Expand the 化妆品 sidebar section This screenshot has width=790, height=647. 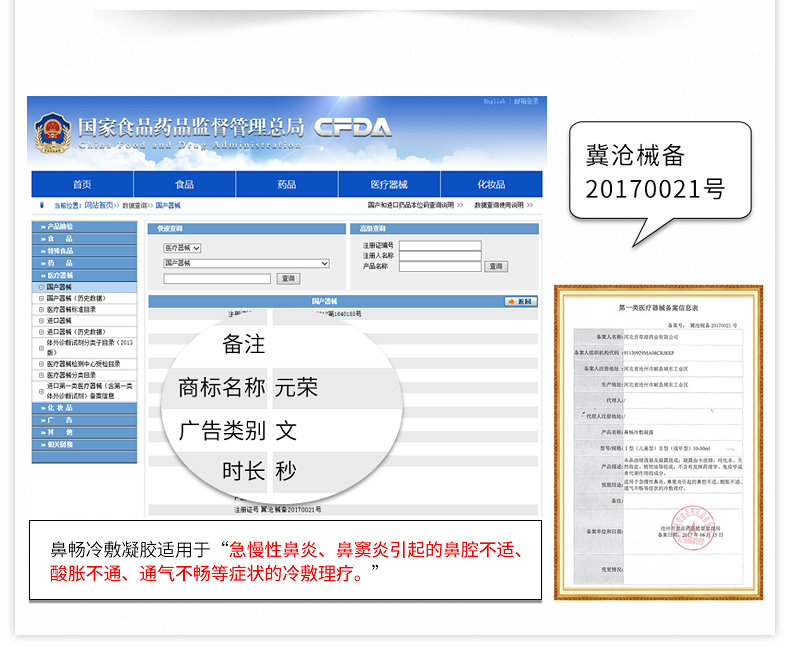84,408
